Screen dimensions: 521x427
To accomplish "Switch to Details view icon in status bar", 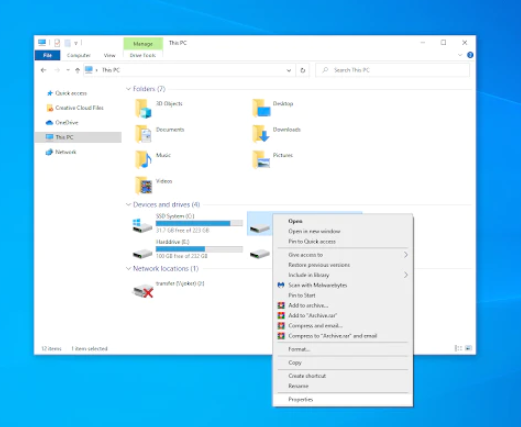I will [x=458, y=348].
